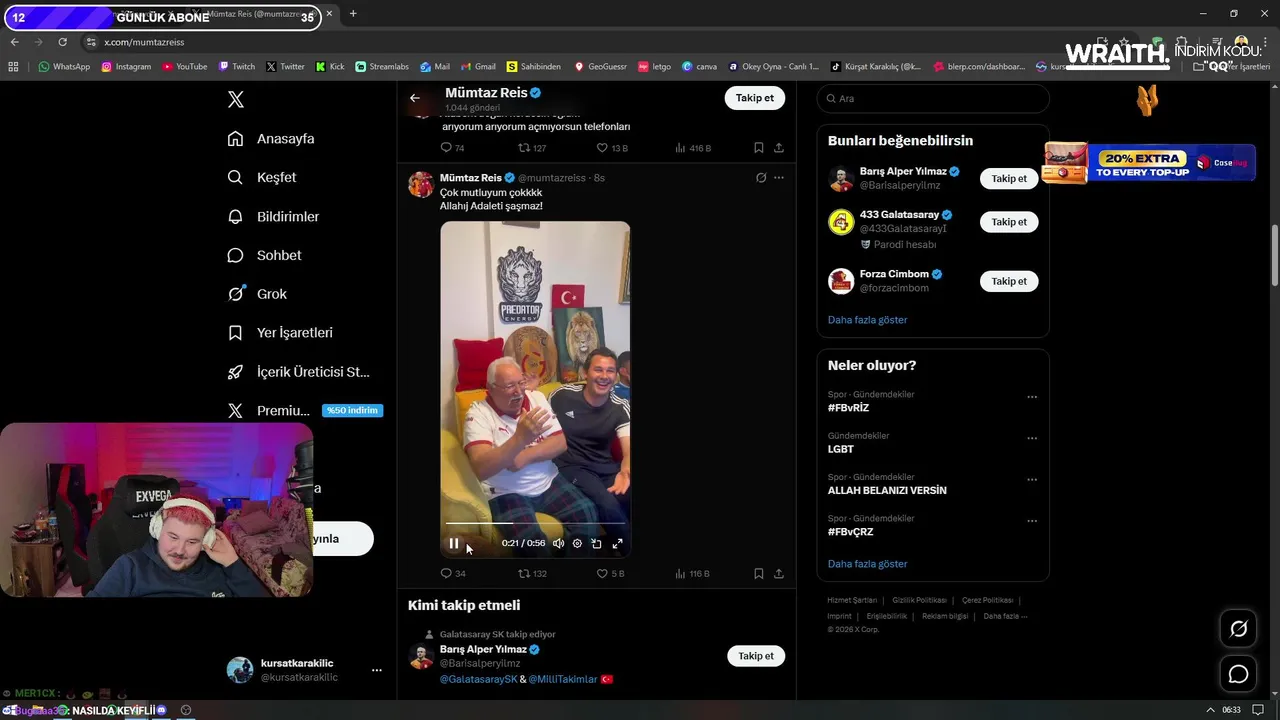Screen dimensions: 1280x720
Task: Click the X logo in sidebar
Action: 236,99
